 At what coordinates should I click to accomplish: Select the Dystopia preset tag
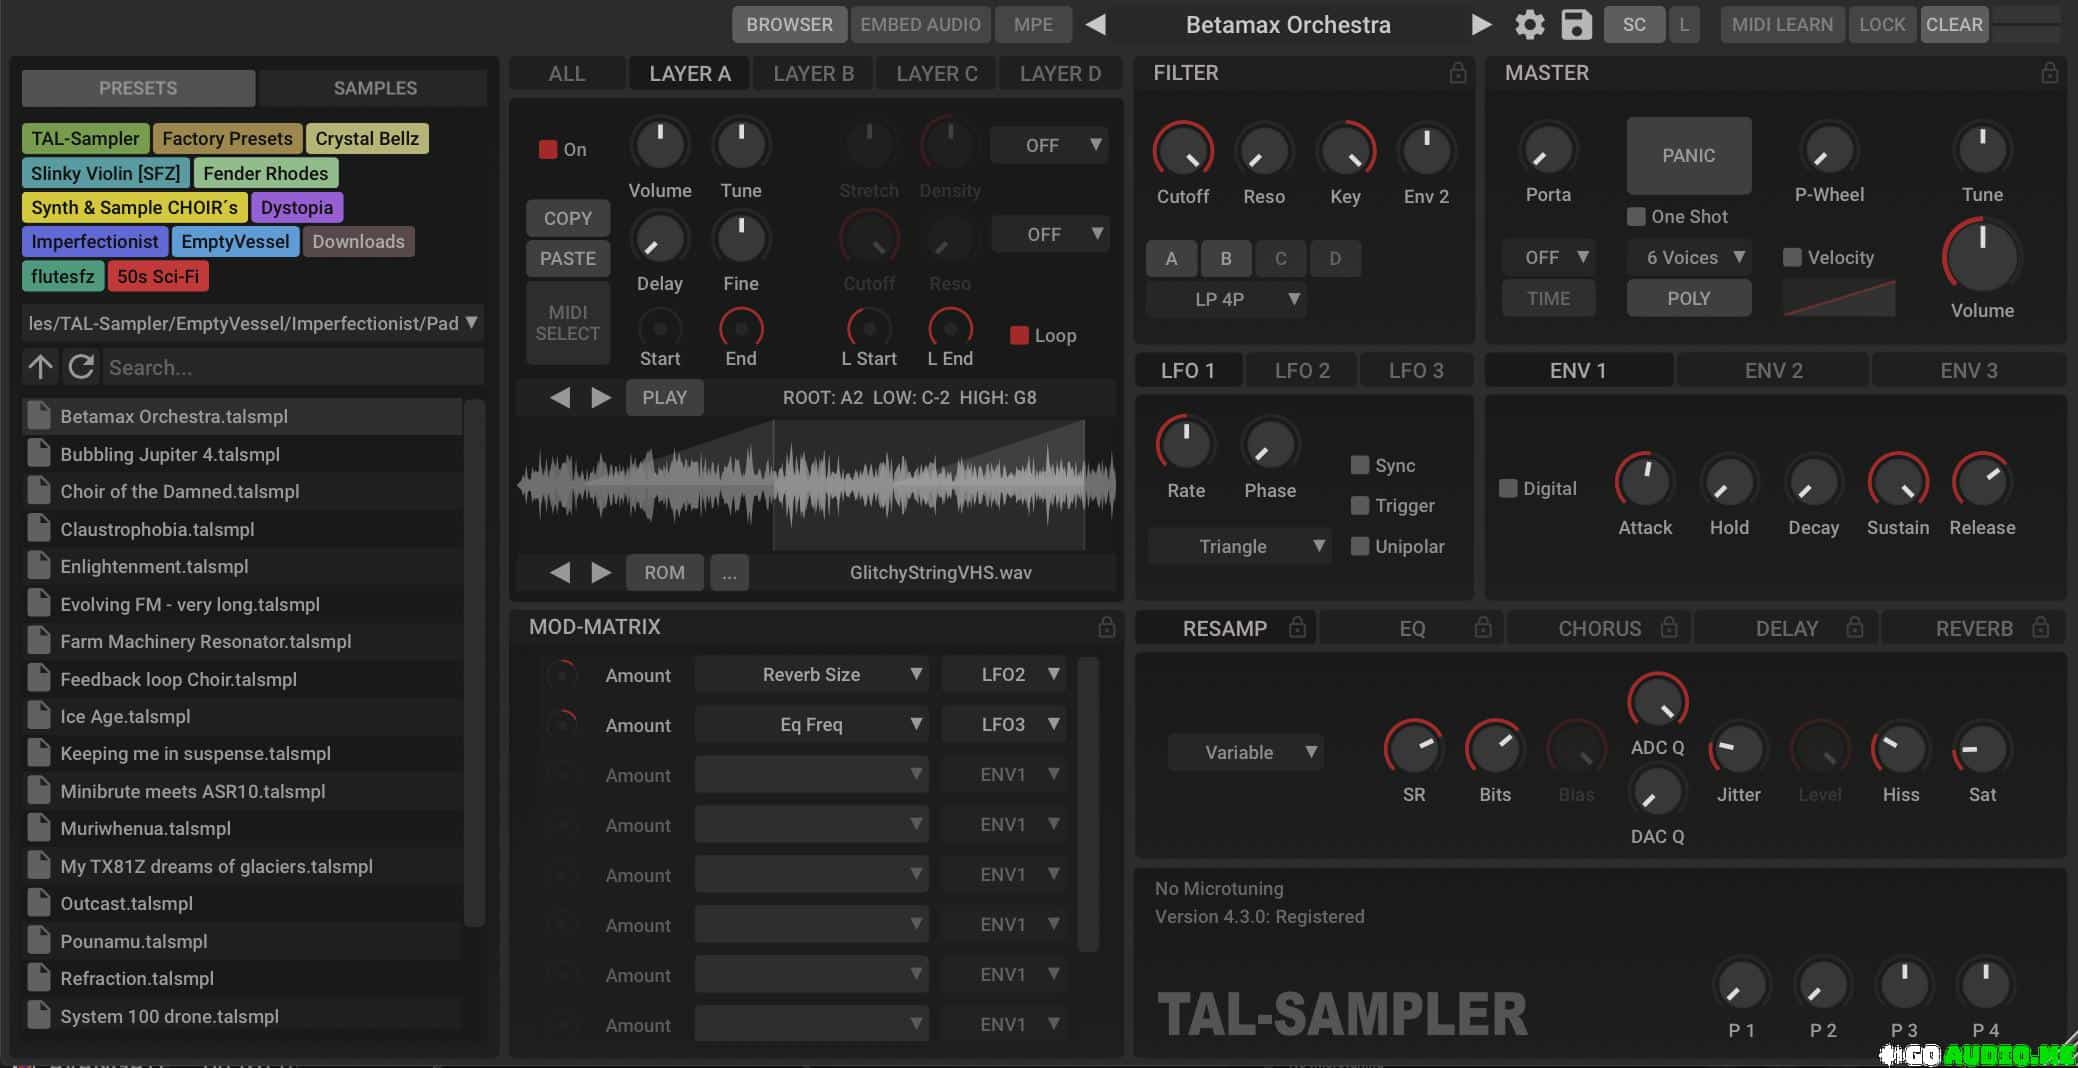(x=297, y=207)
